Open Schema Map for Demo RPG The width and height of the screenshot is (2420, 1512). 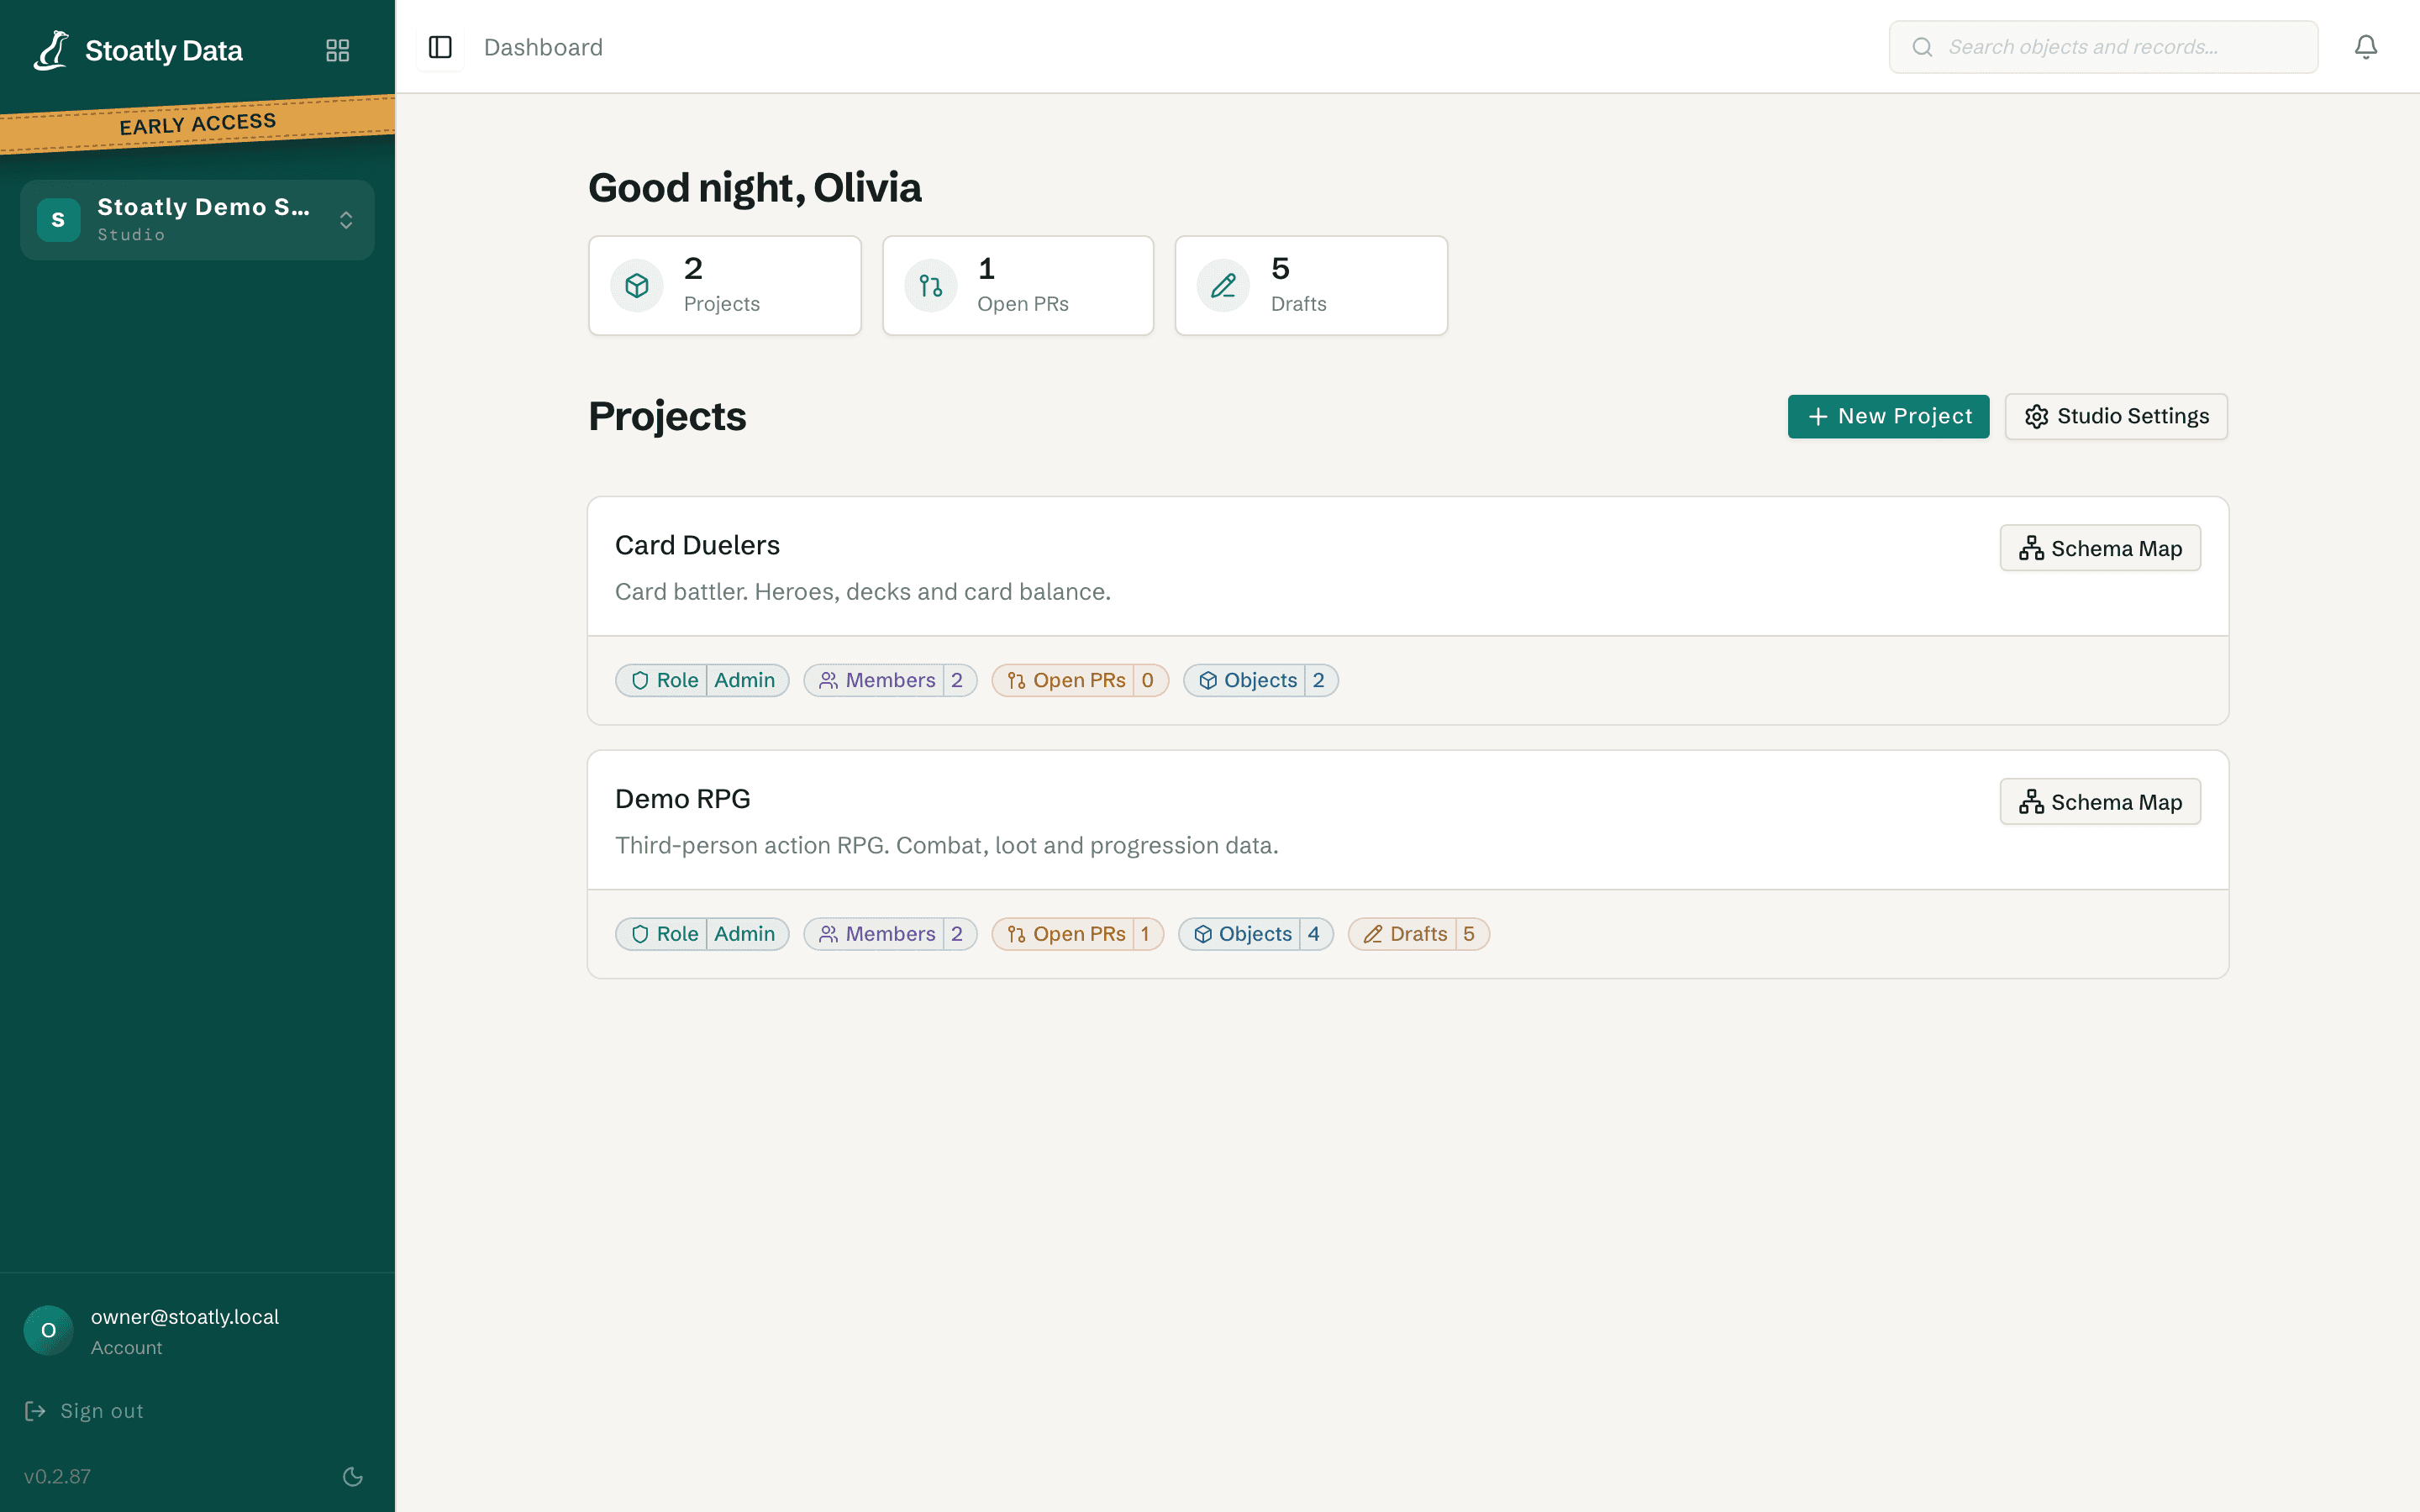click(2100, 802)
